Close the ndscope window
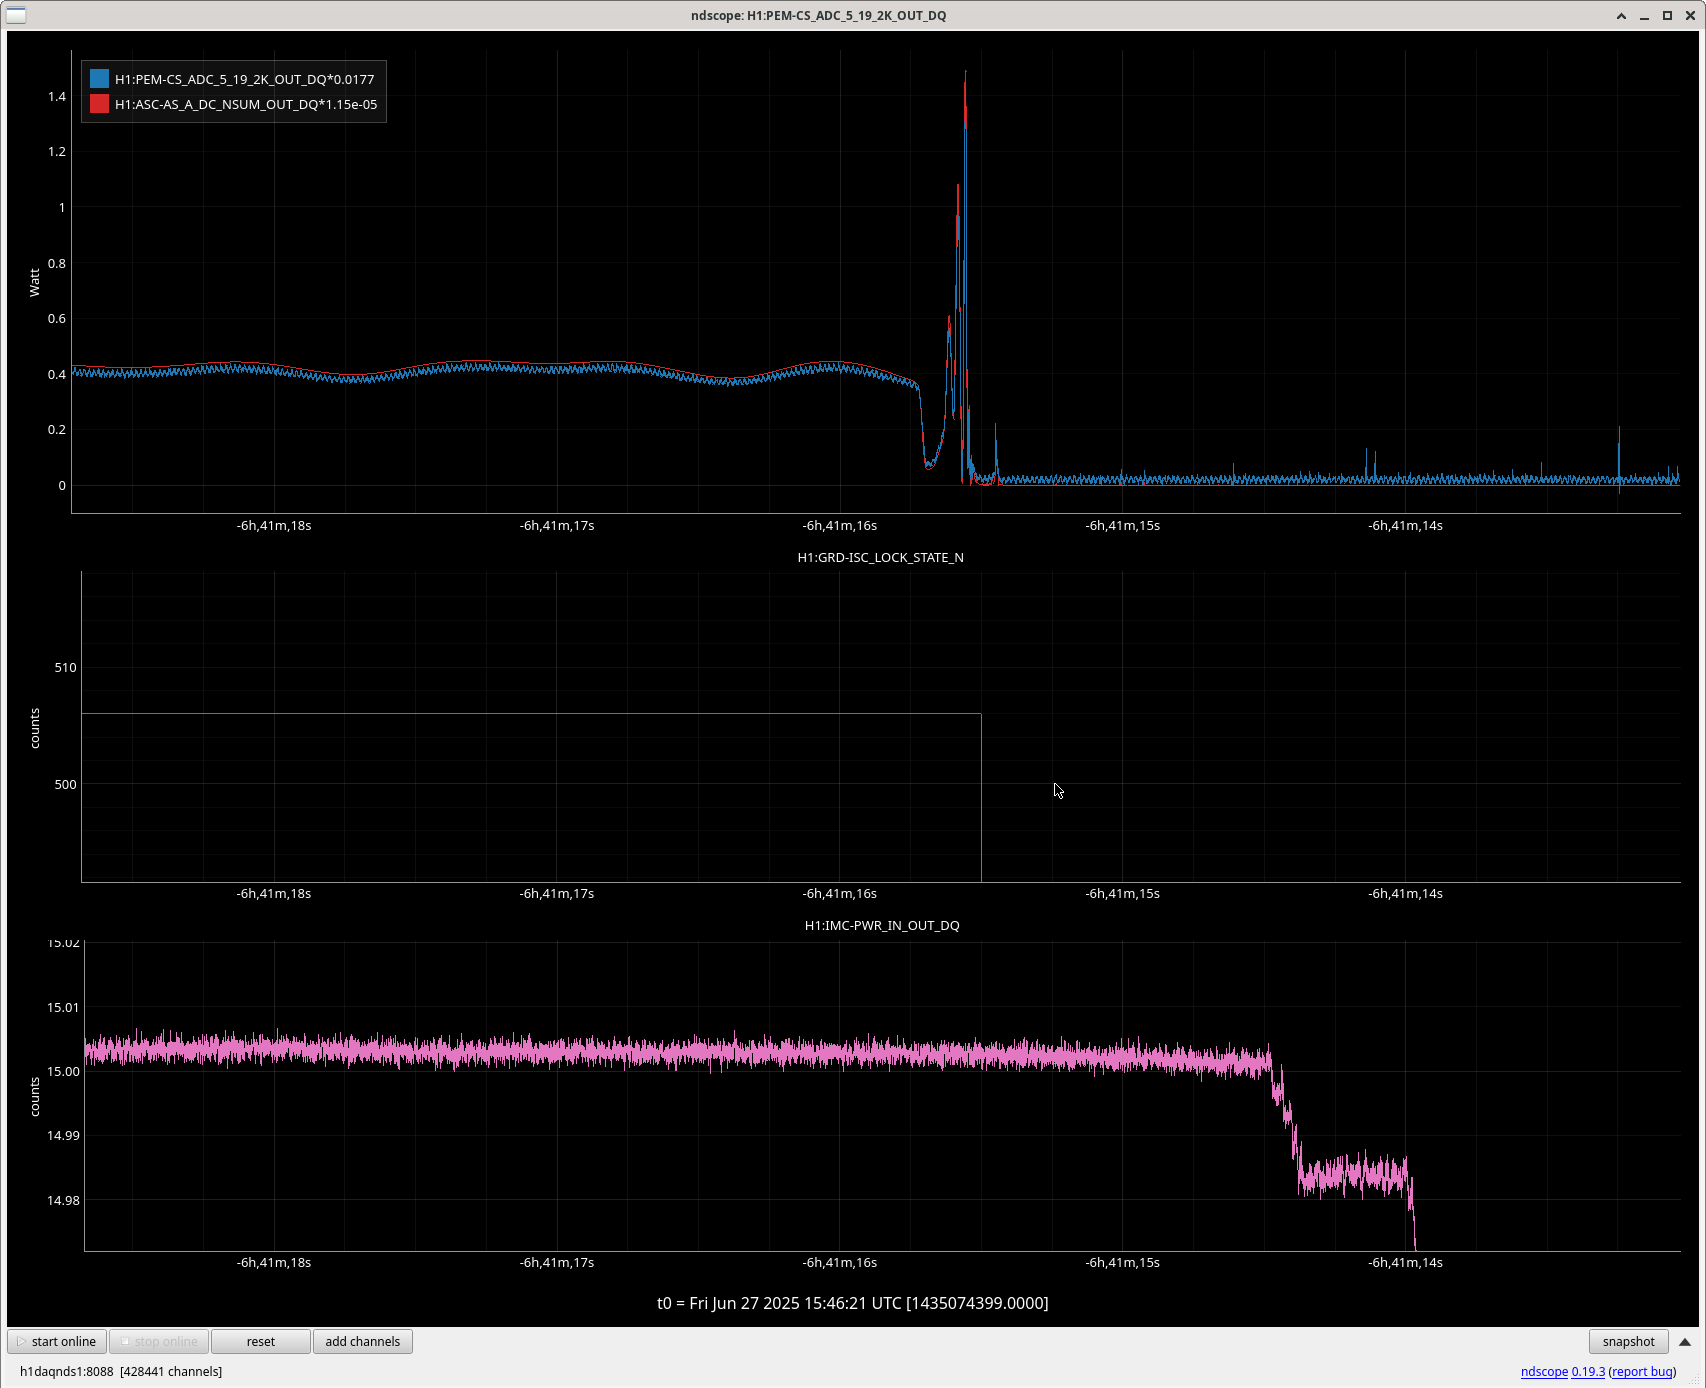 point(1690,15)
